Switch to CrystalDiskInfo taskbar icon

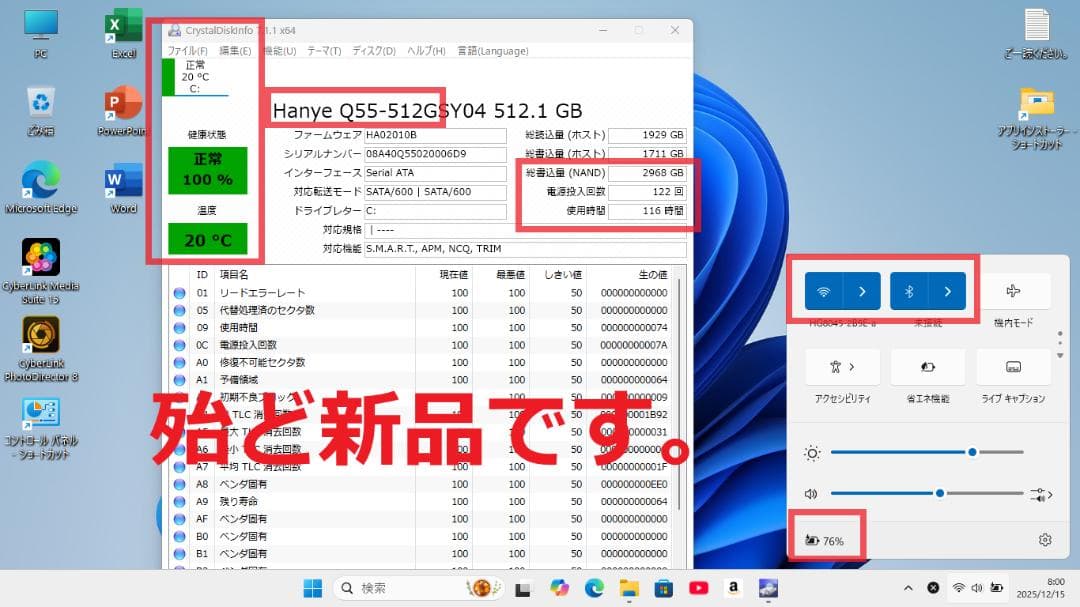point(768,588)
